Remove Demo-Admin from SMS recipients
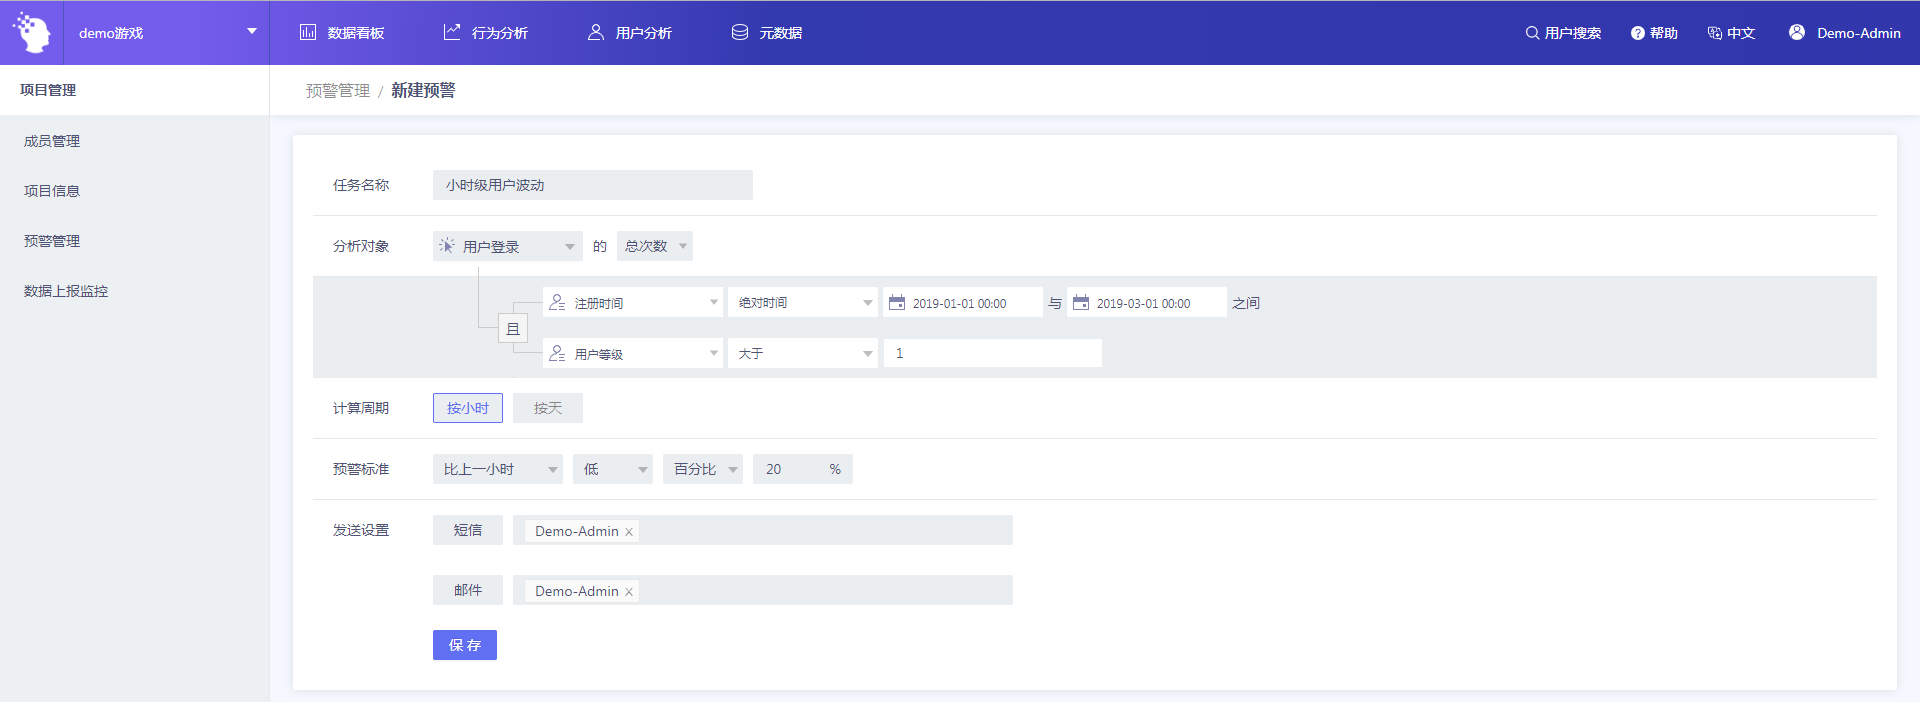Screen dimensions: 1920x702 629,532
